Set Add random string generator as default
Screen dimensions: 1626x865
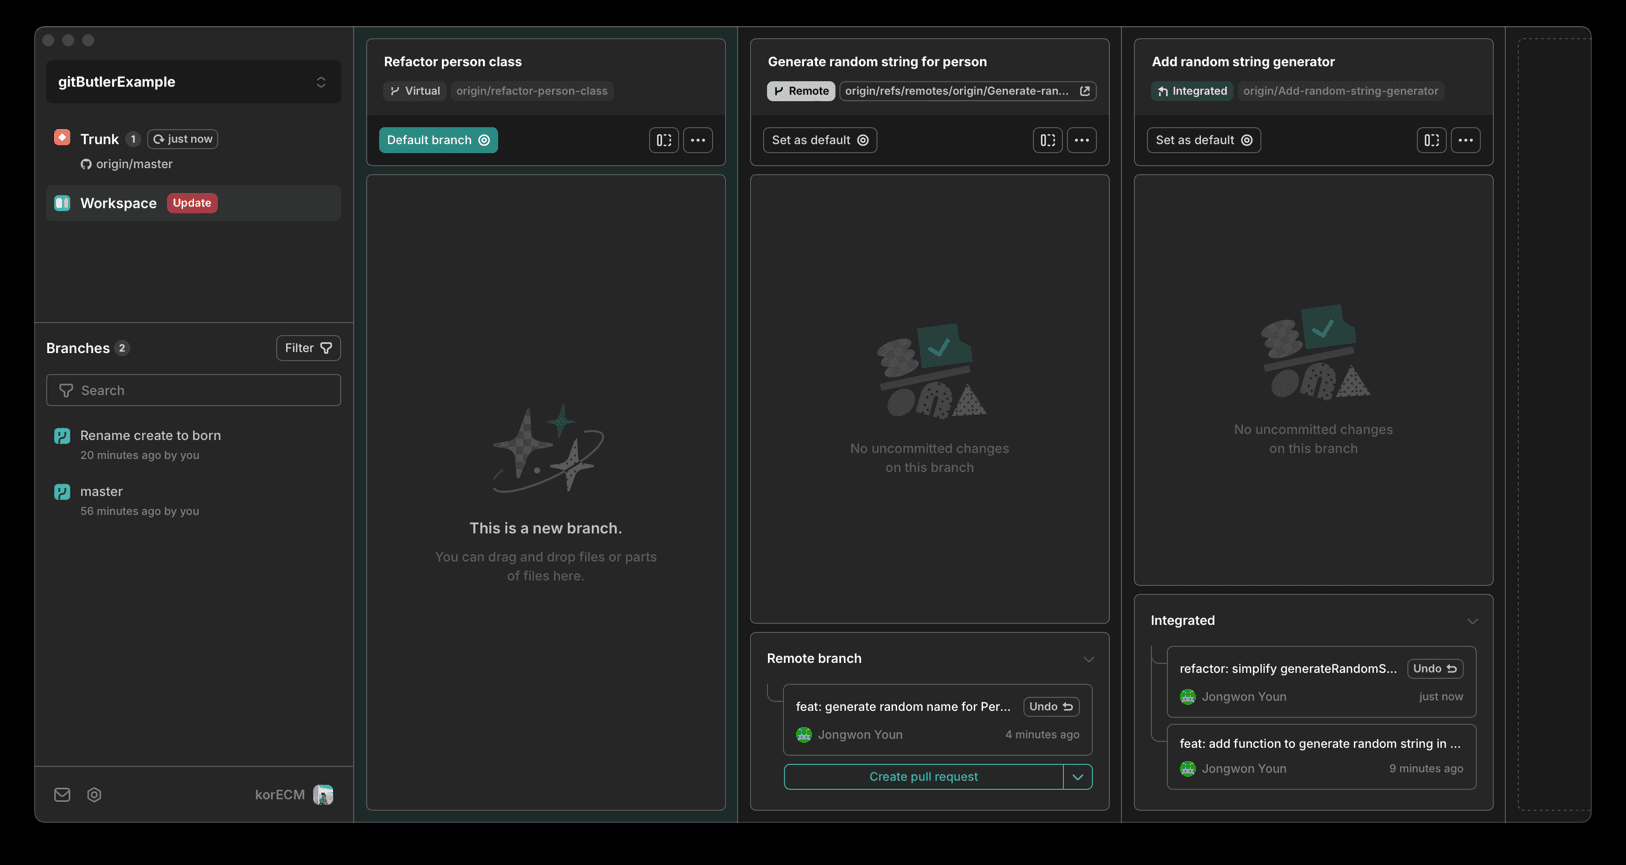click(x=1204, y=140)
